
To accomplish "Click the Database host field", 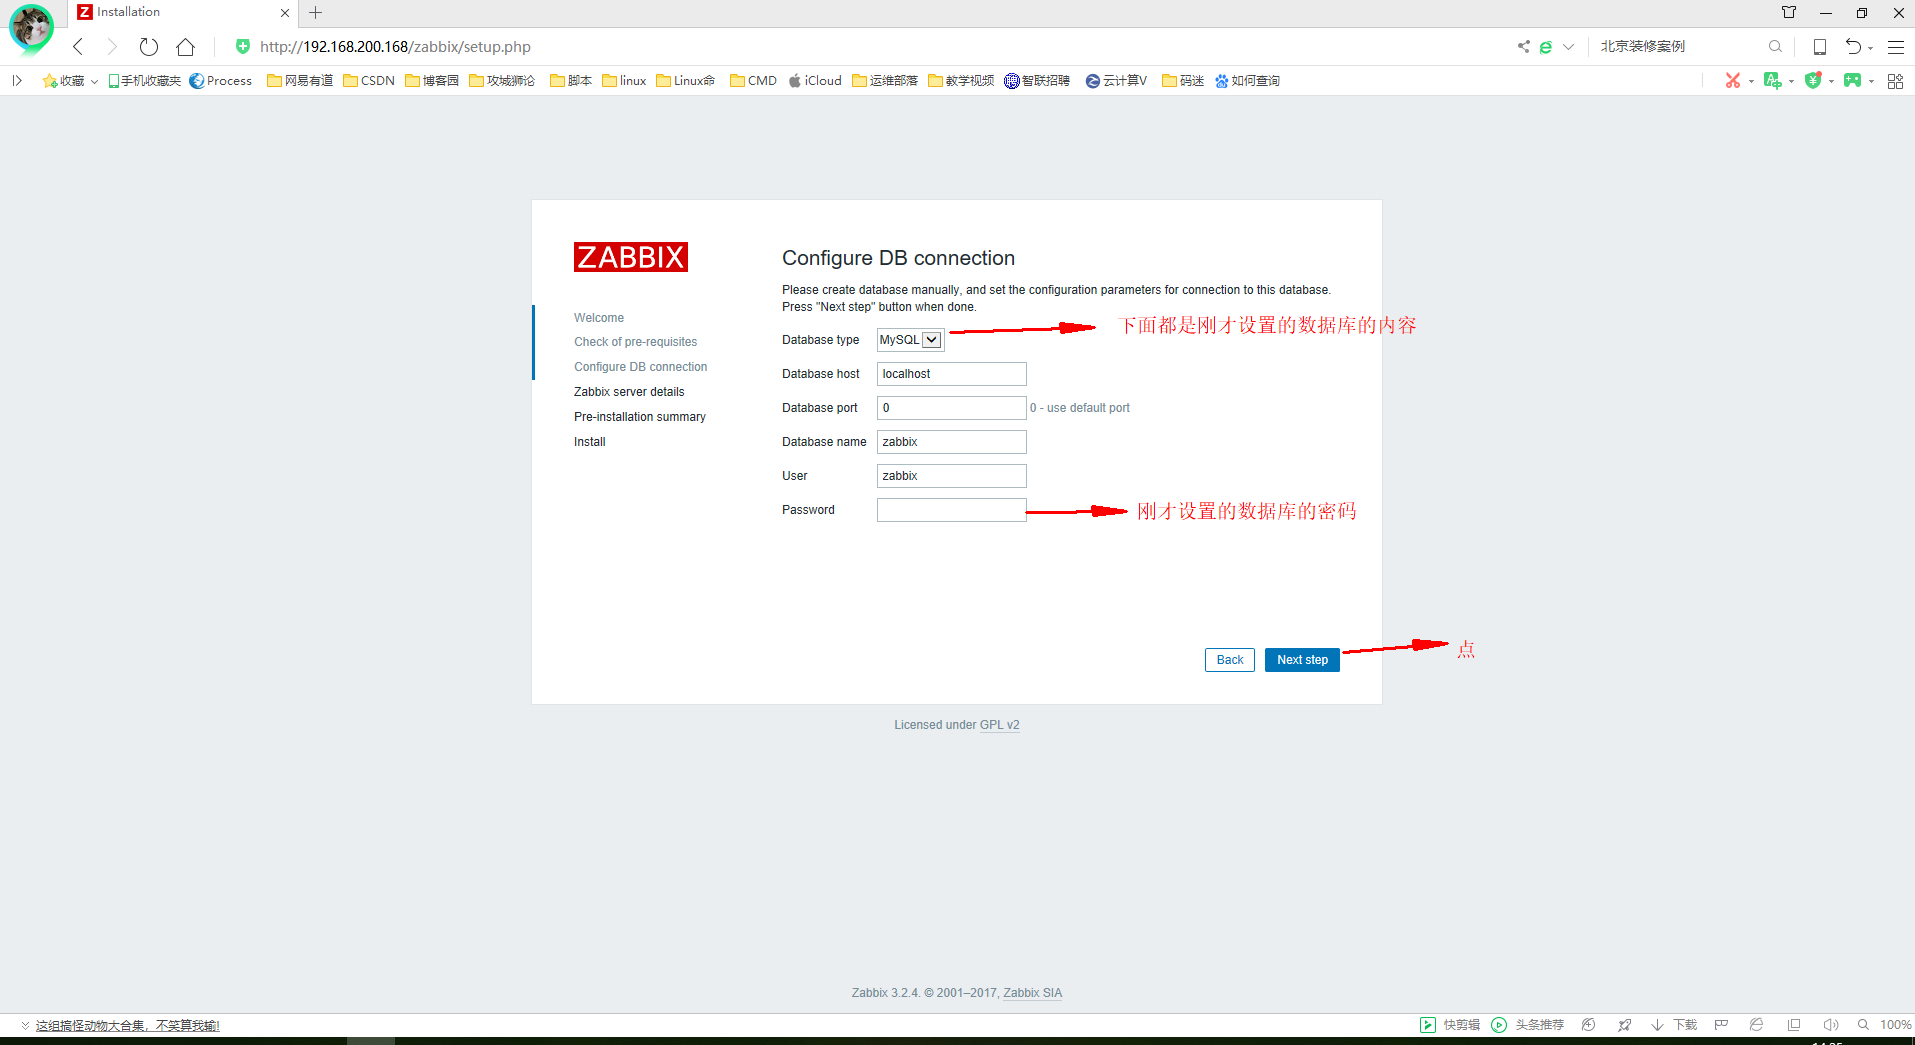I will tap(951, 374).
